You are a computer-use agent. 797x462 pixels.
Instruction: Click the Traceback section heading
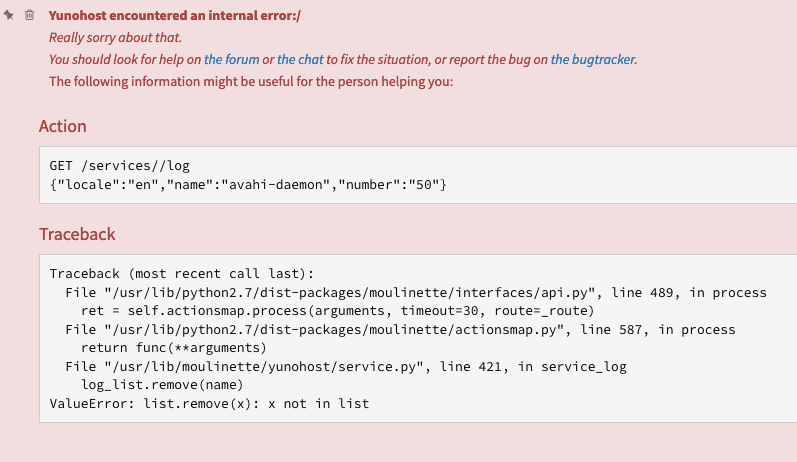coord(77,234)
